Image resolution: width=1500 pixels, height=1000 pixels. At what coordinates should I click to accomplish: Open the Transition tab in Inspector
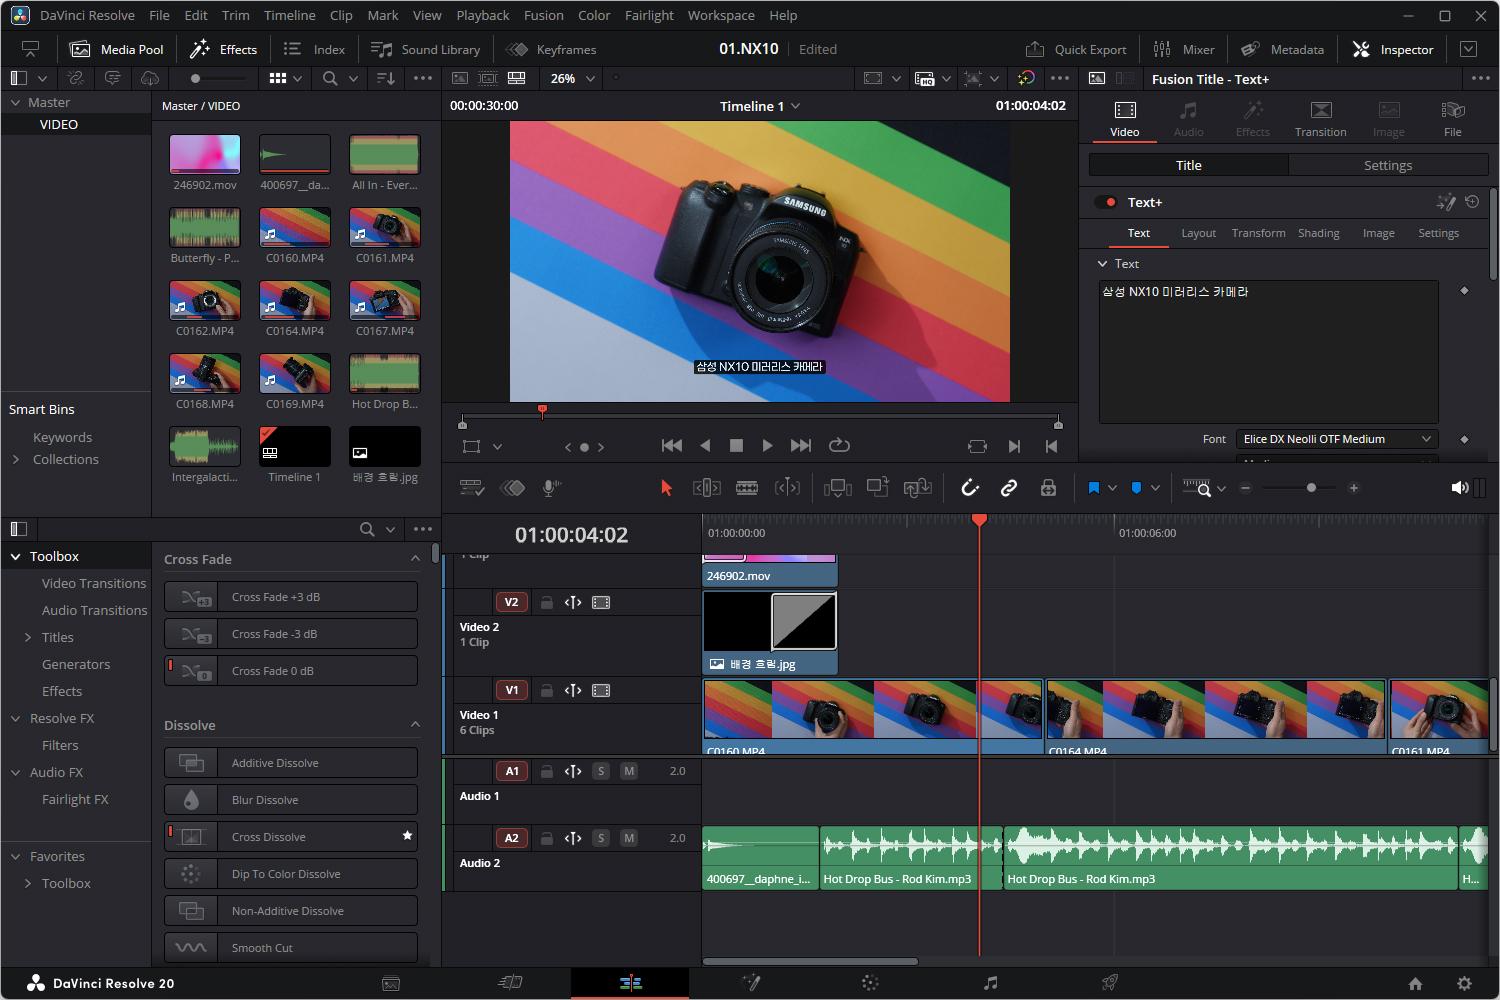click(1320, 119)
